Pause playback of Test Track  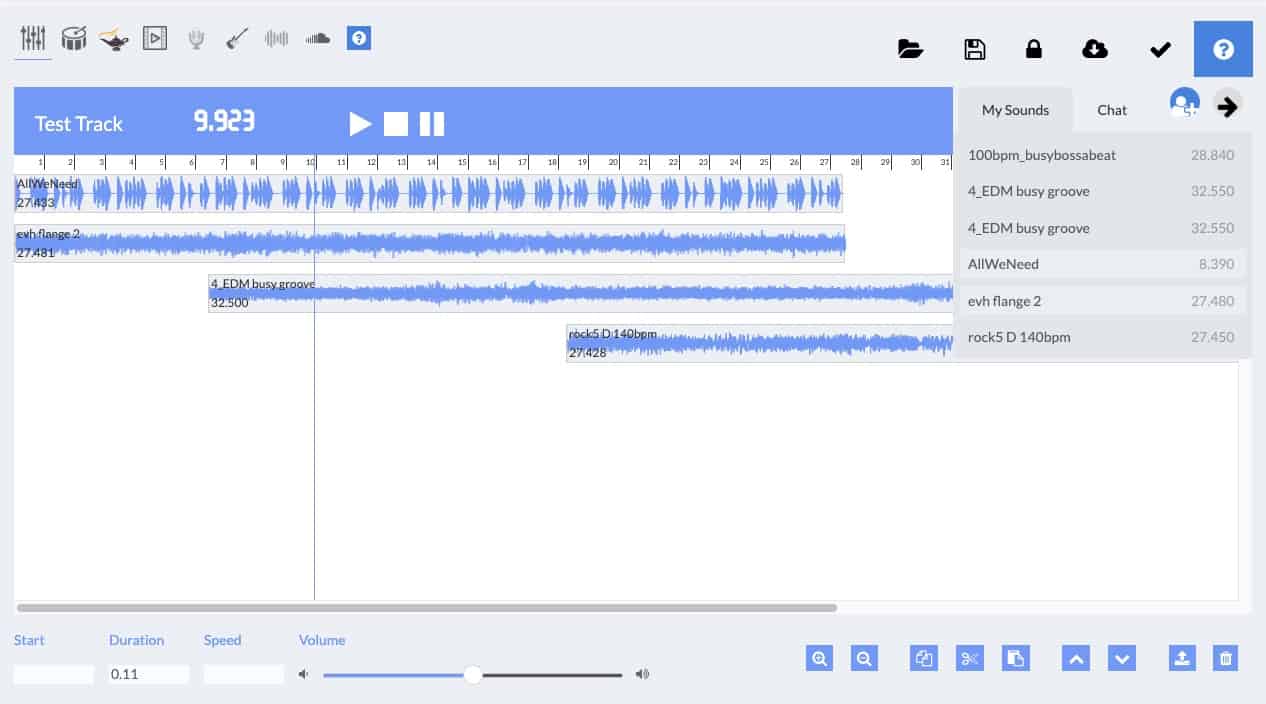click(431, 123)
